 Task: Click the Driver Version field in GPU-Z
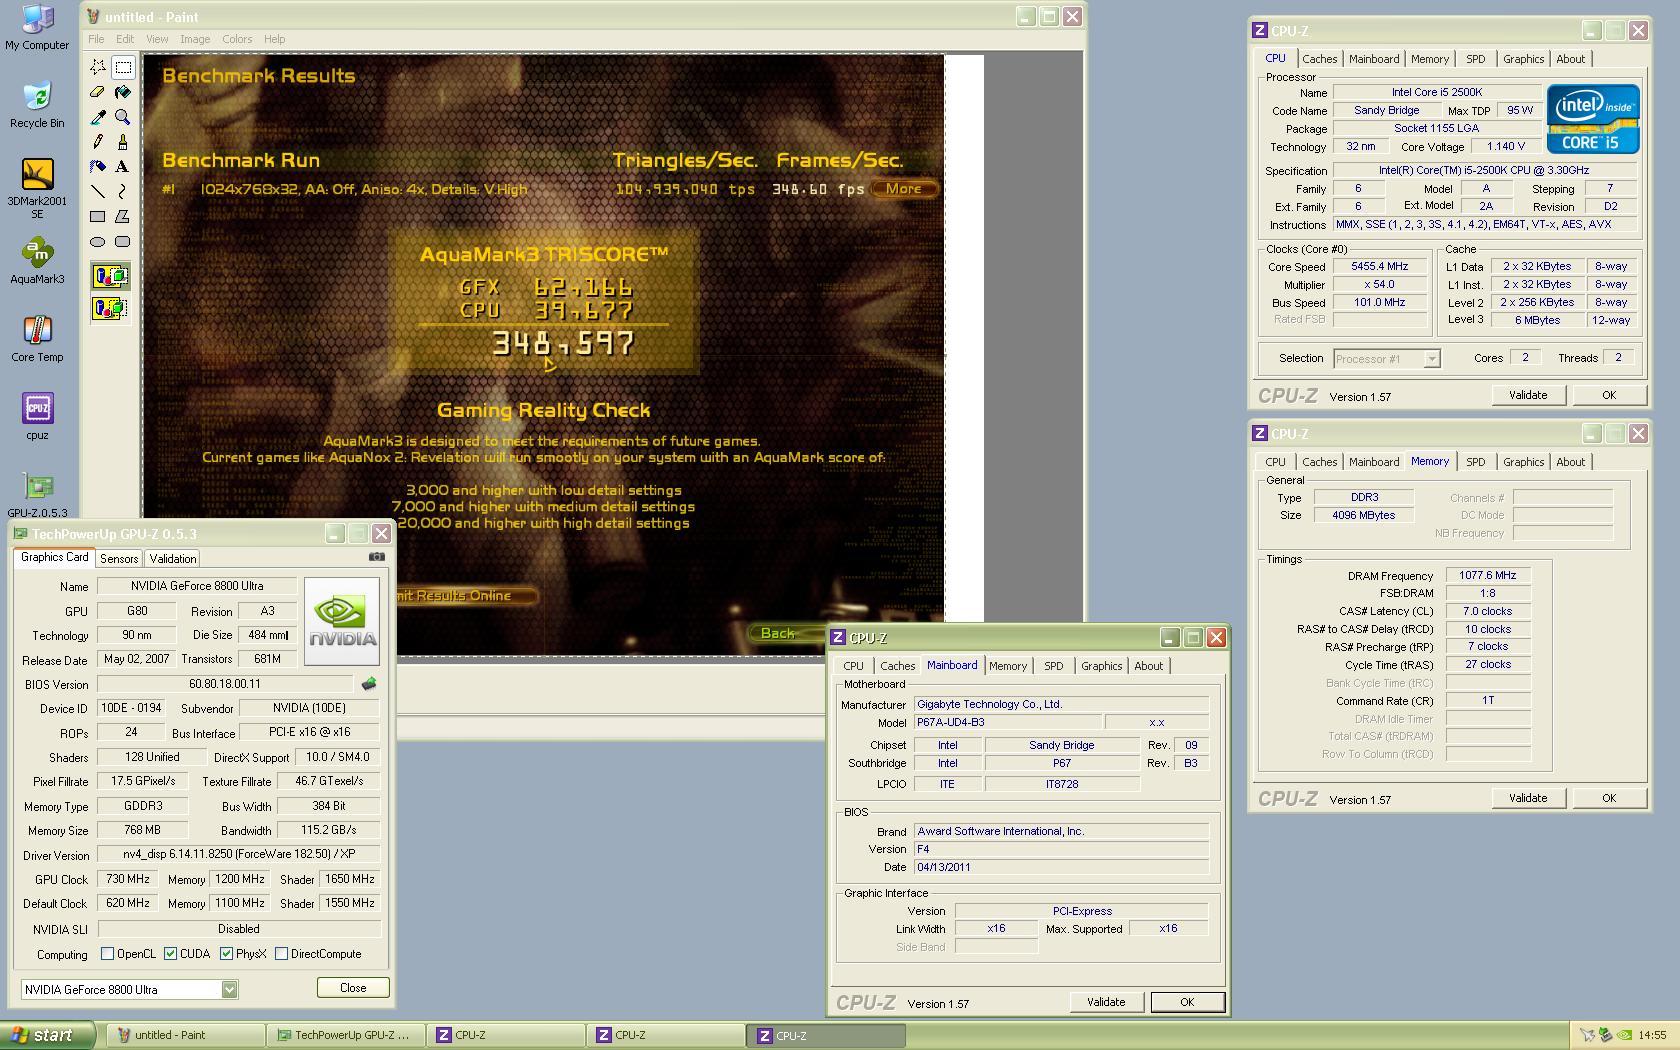coord(238,855)
